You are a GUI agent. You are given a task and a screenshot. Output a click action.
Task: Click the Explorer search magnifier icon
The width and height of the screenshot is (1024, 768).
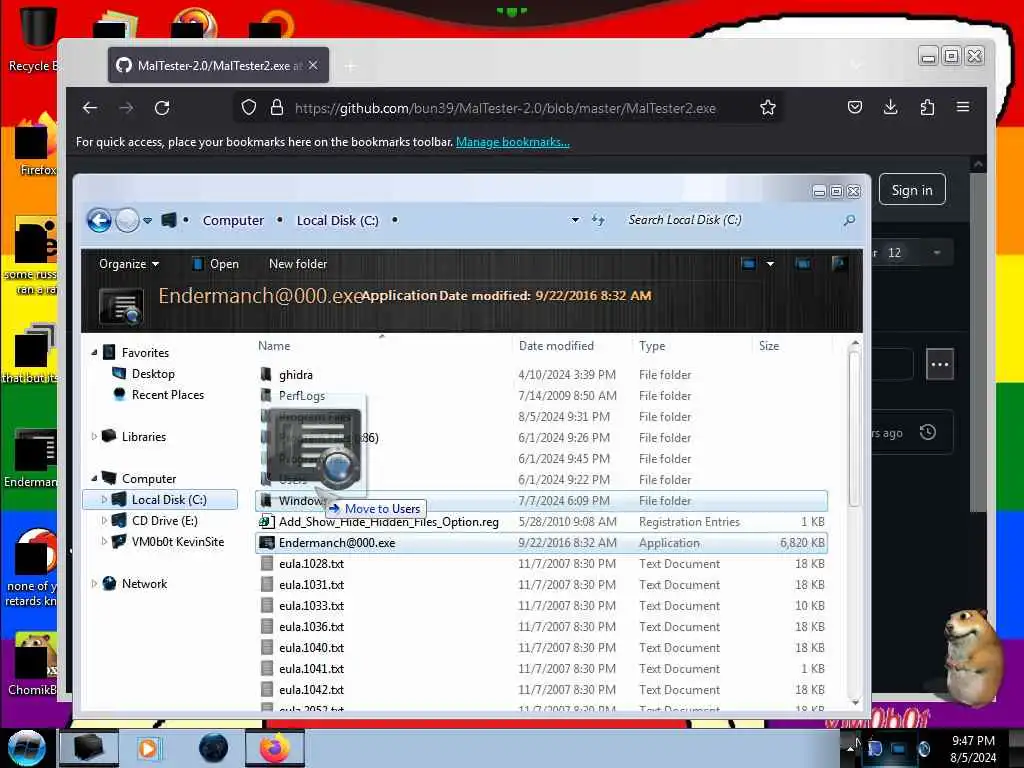[849, 221]
